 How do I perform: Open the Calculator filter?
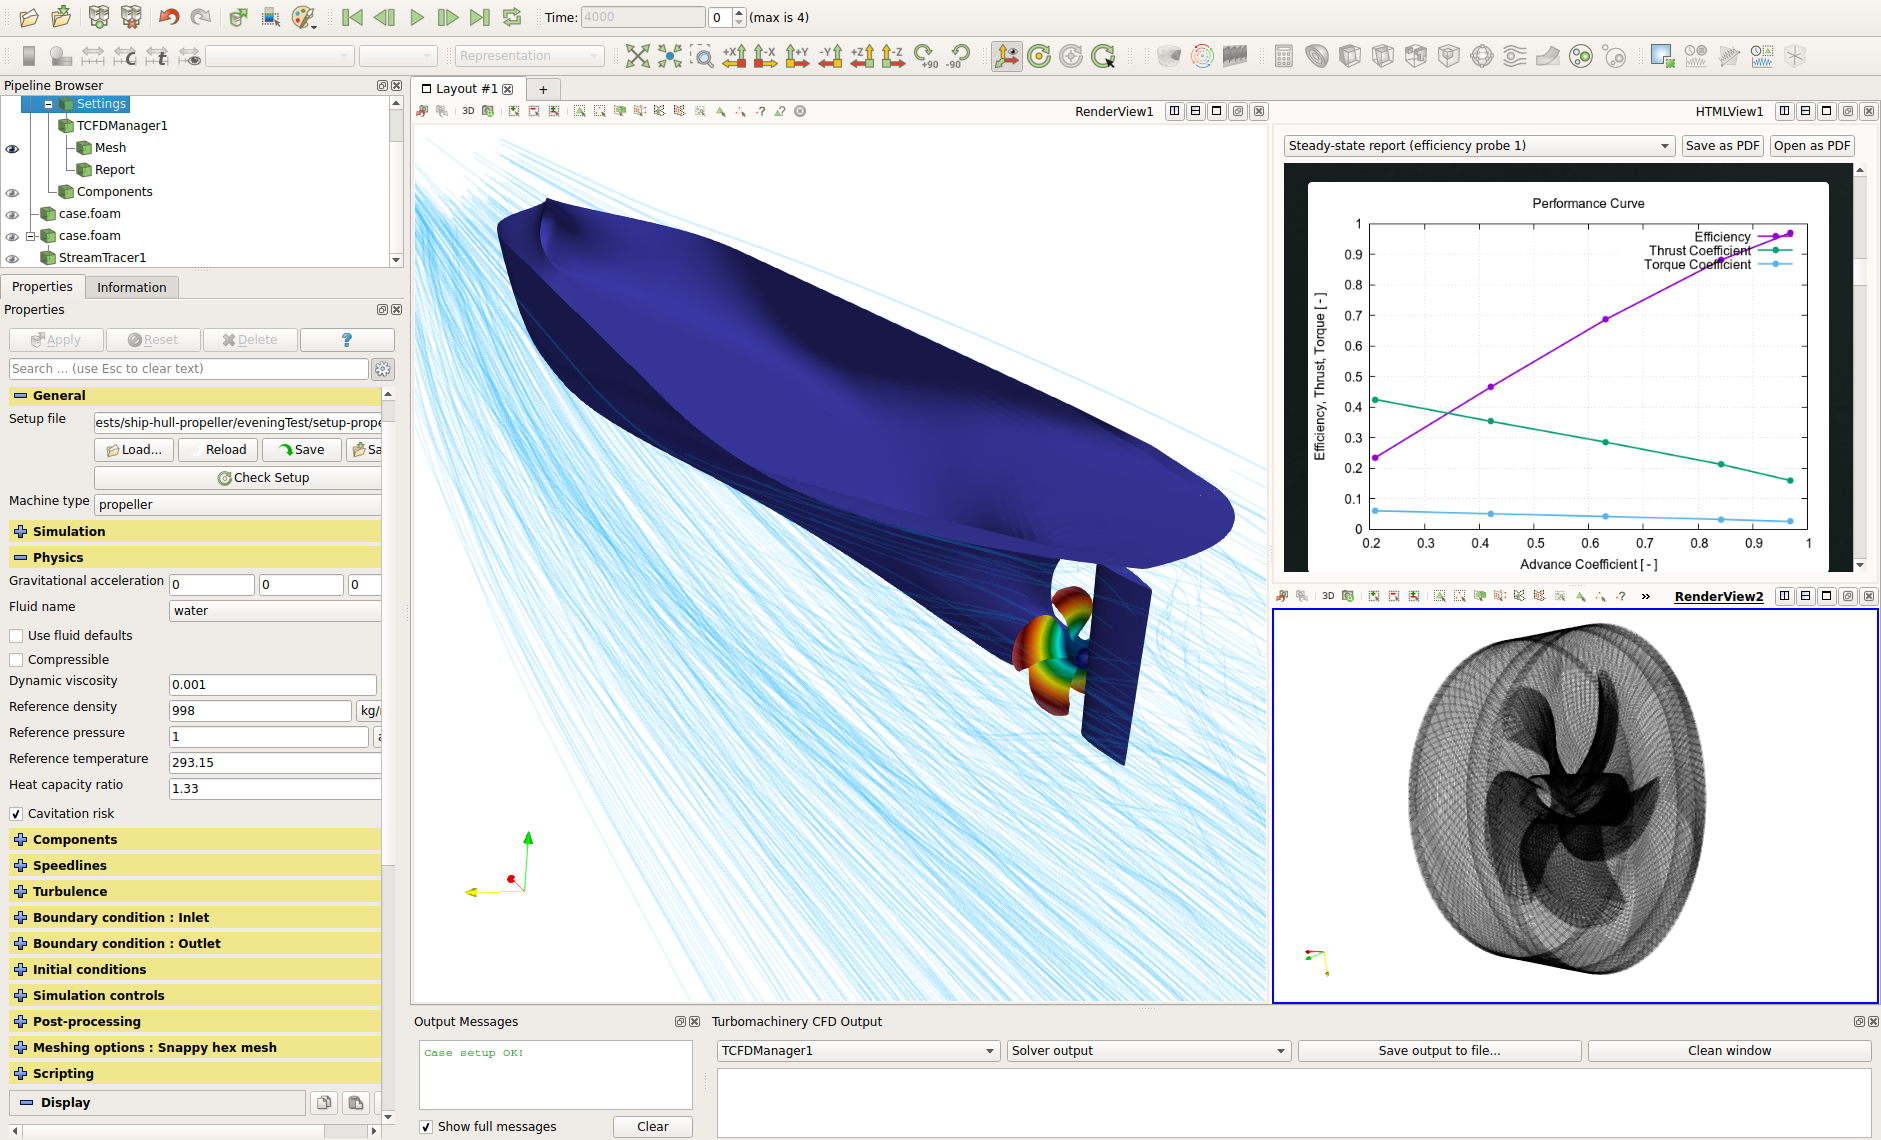[1284, 56]
